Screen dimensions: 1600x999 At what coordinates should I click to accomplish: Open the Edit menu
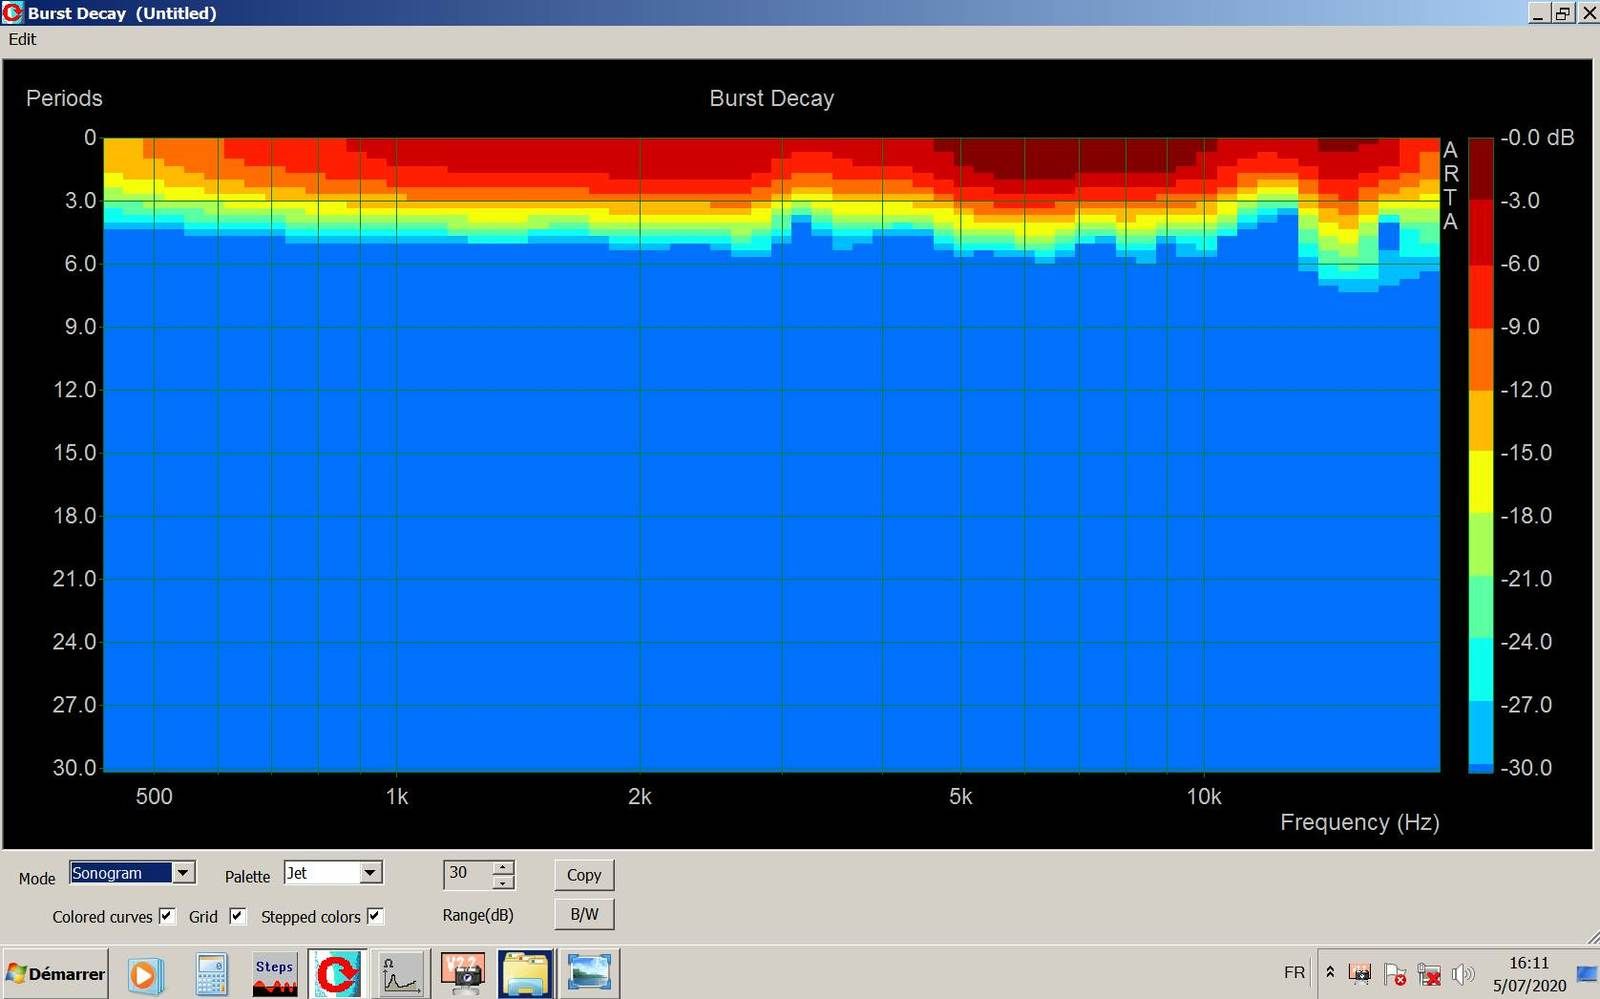tap(22, 39)
